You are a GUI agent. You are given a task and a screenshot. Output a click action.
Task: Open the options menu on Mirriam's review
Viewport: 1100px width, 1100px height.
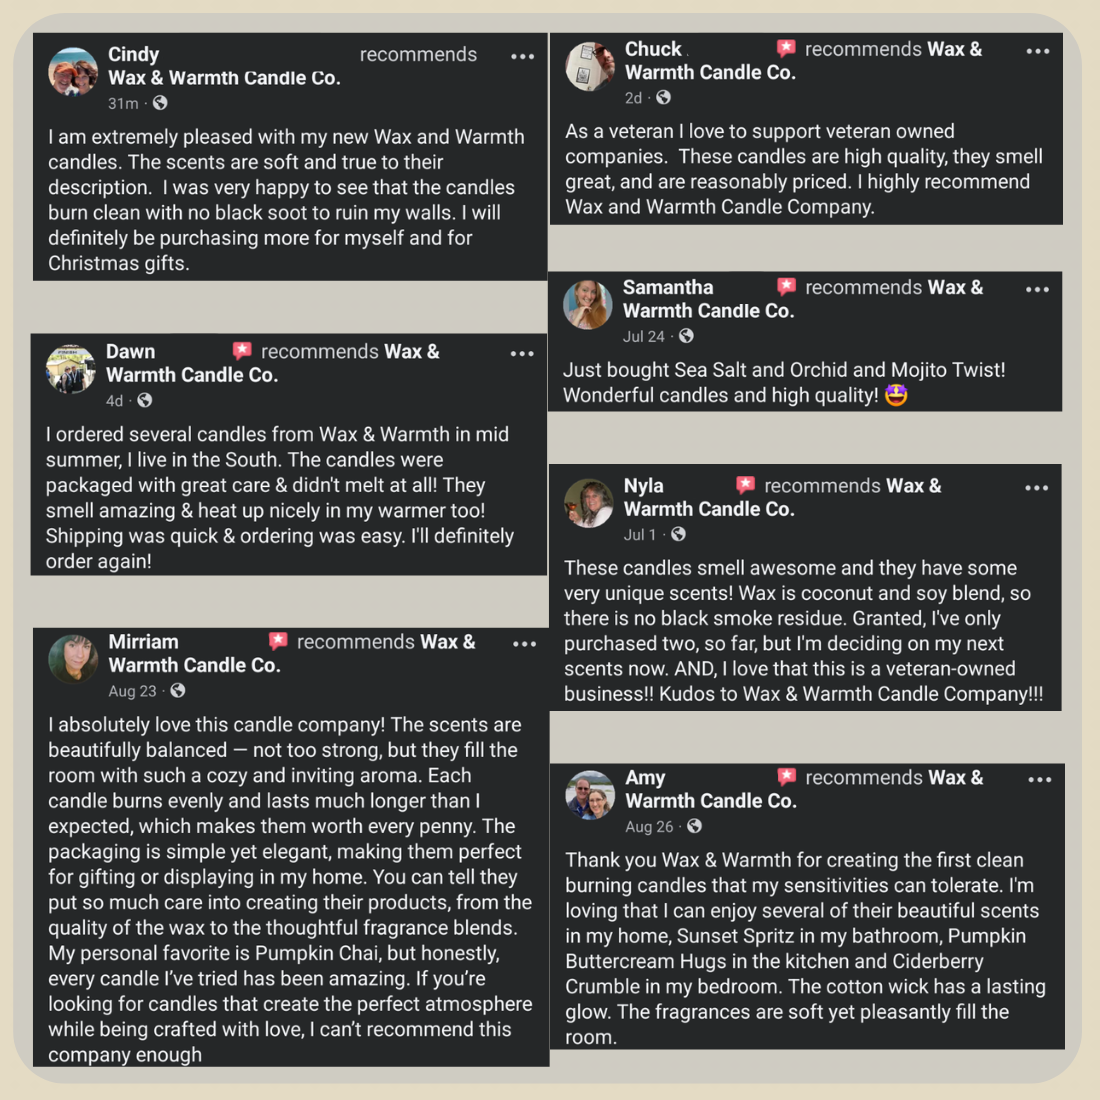pos(524,644)
